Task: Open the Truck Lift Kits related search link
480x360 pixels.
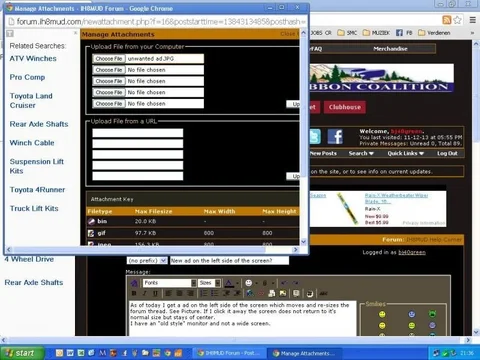Action: [34, 208]
